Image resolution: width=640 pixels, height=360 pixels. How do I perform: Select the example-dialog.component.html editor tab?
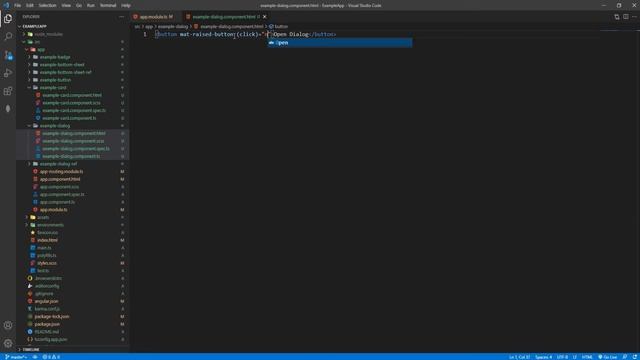[x=224, y=17]
